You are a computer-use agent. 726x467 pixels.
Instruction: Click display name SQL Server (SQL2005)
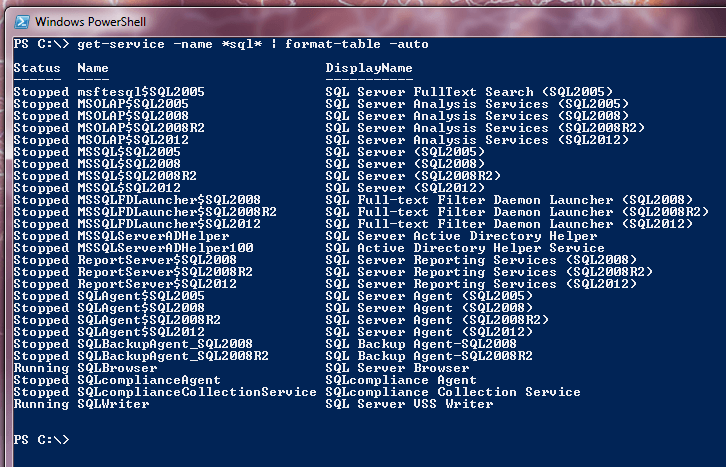405,152
